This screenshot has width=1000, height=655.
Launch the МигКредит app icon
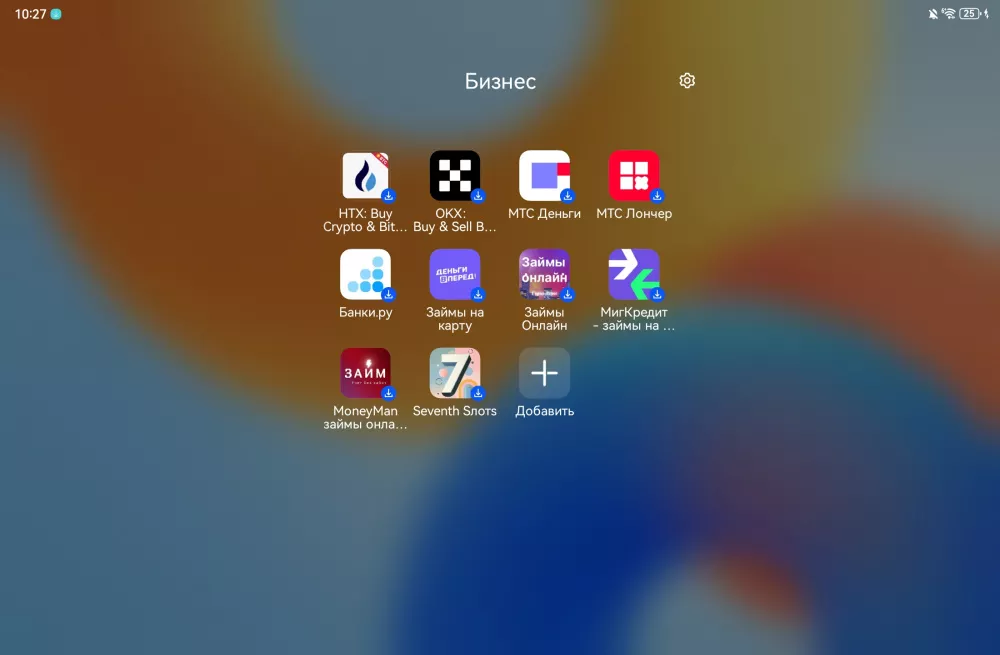click(x=634, y=274)
